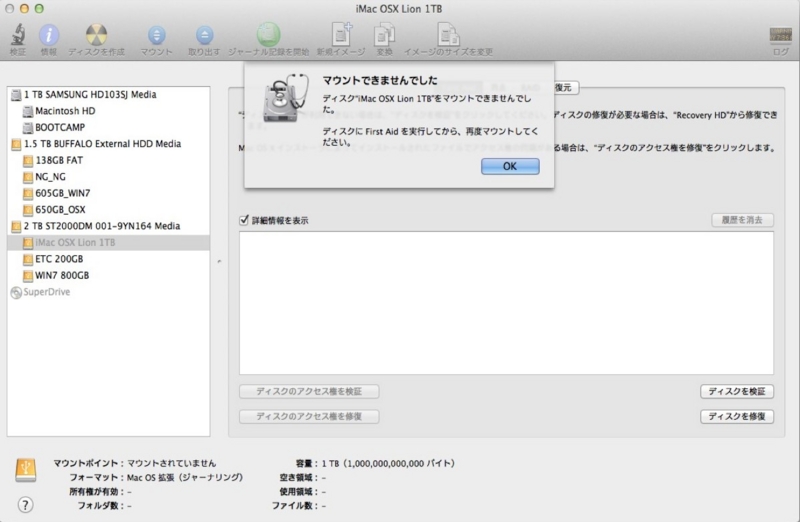The image size is (800, 522).
Task: Switch to the Restore (復元) tab
Action: pyautogui.click(x=564, y=87)
